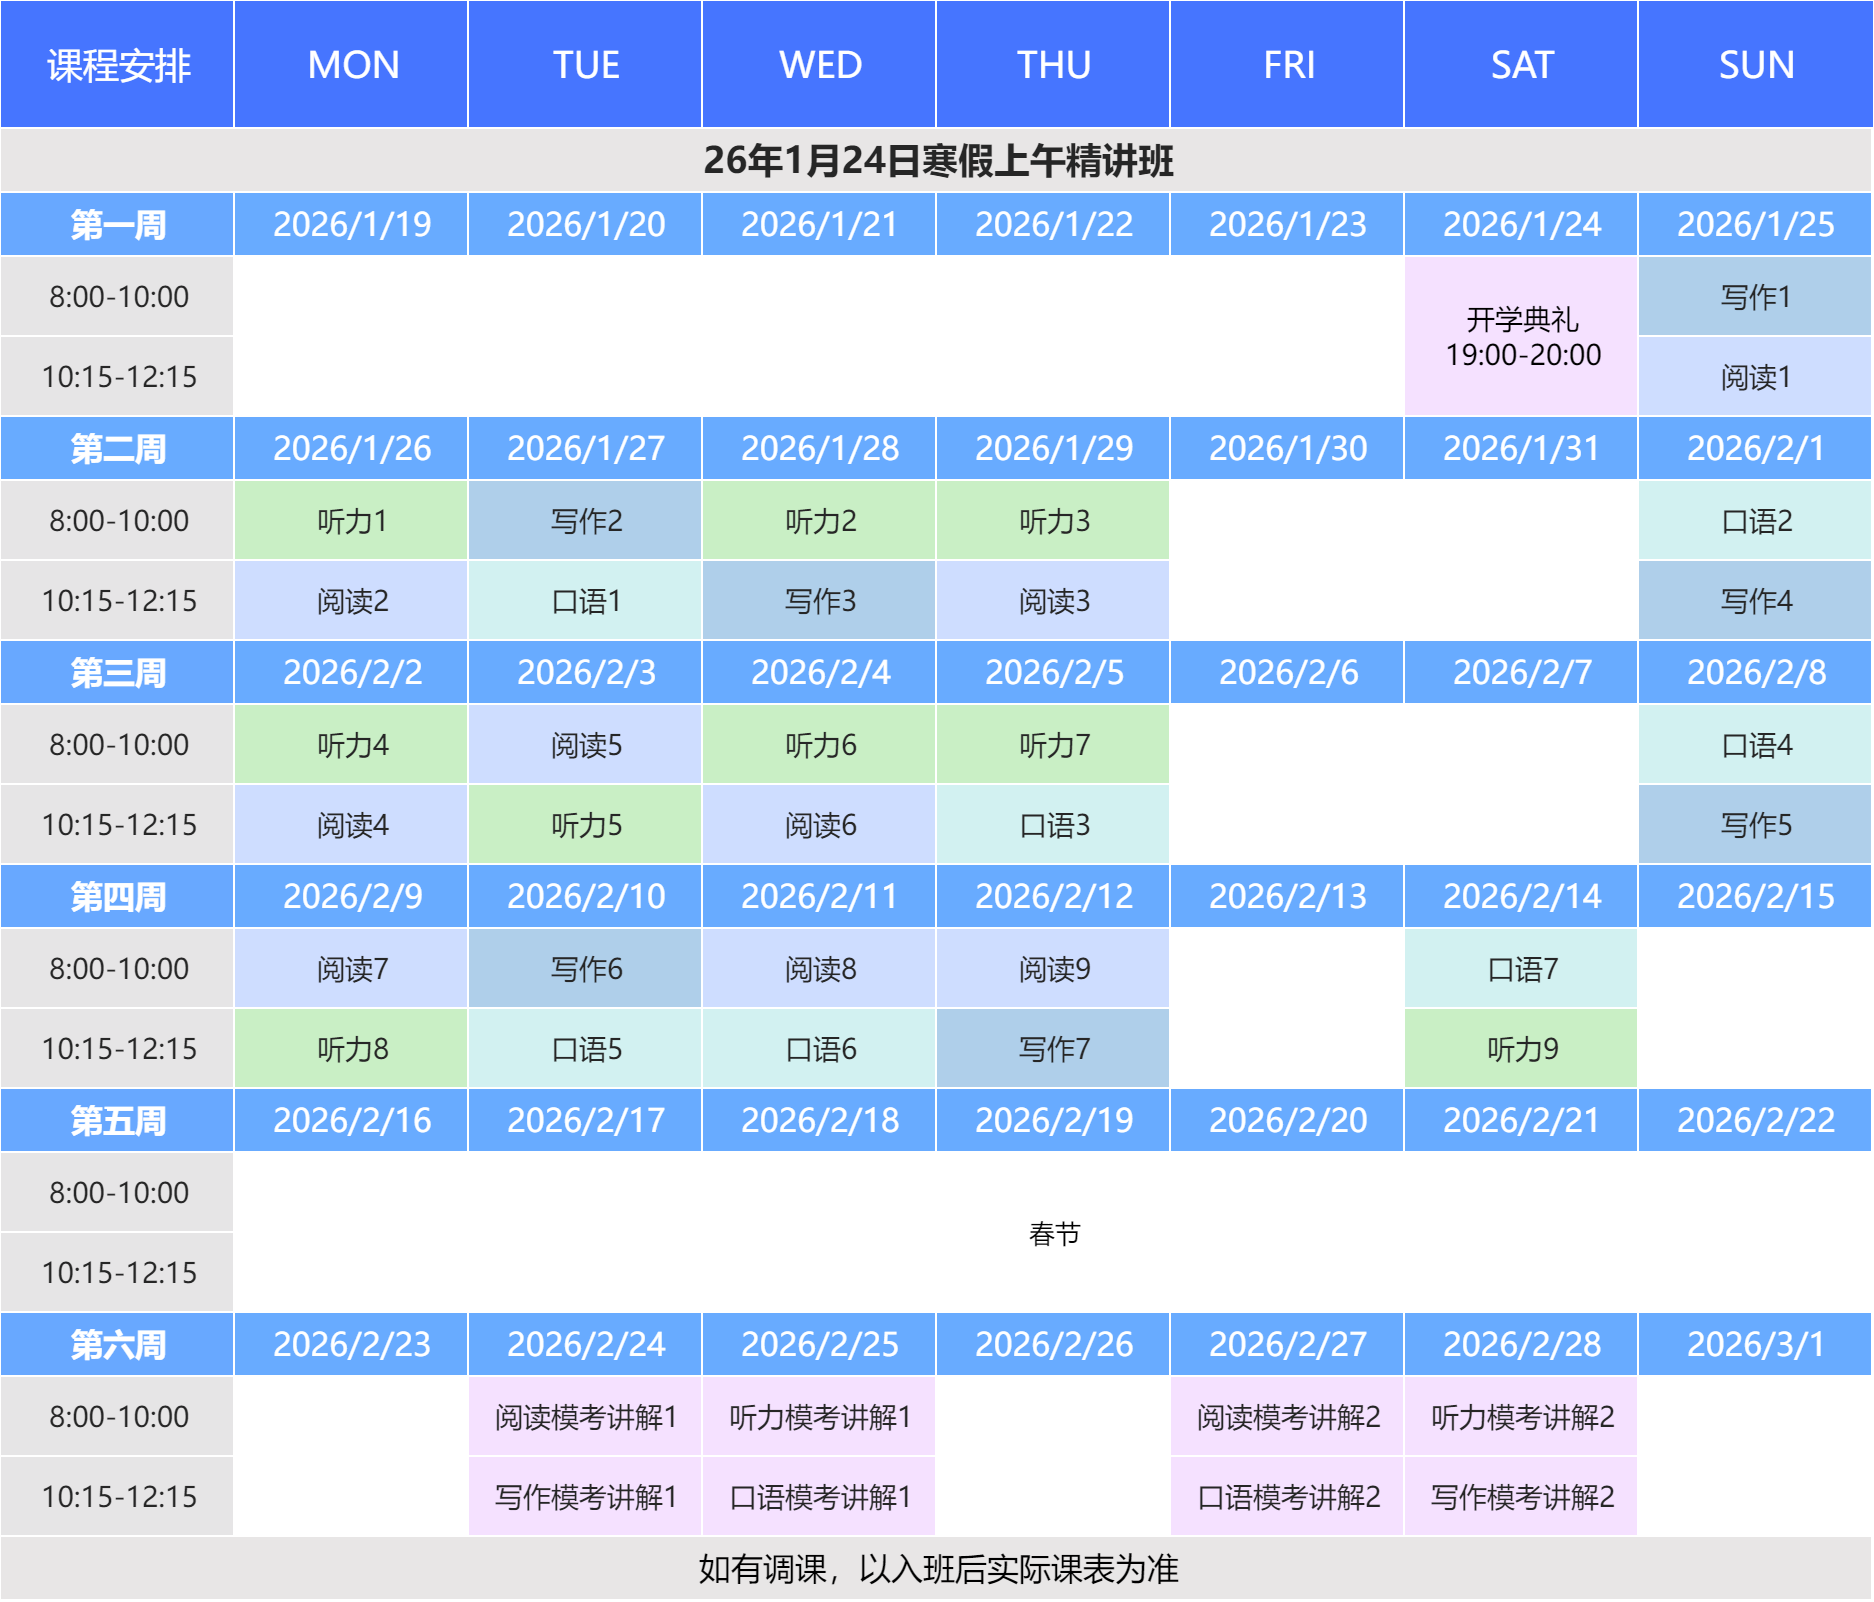
Task: Click the 春节 holiday cell
Action: 1053,1233
